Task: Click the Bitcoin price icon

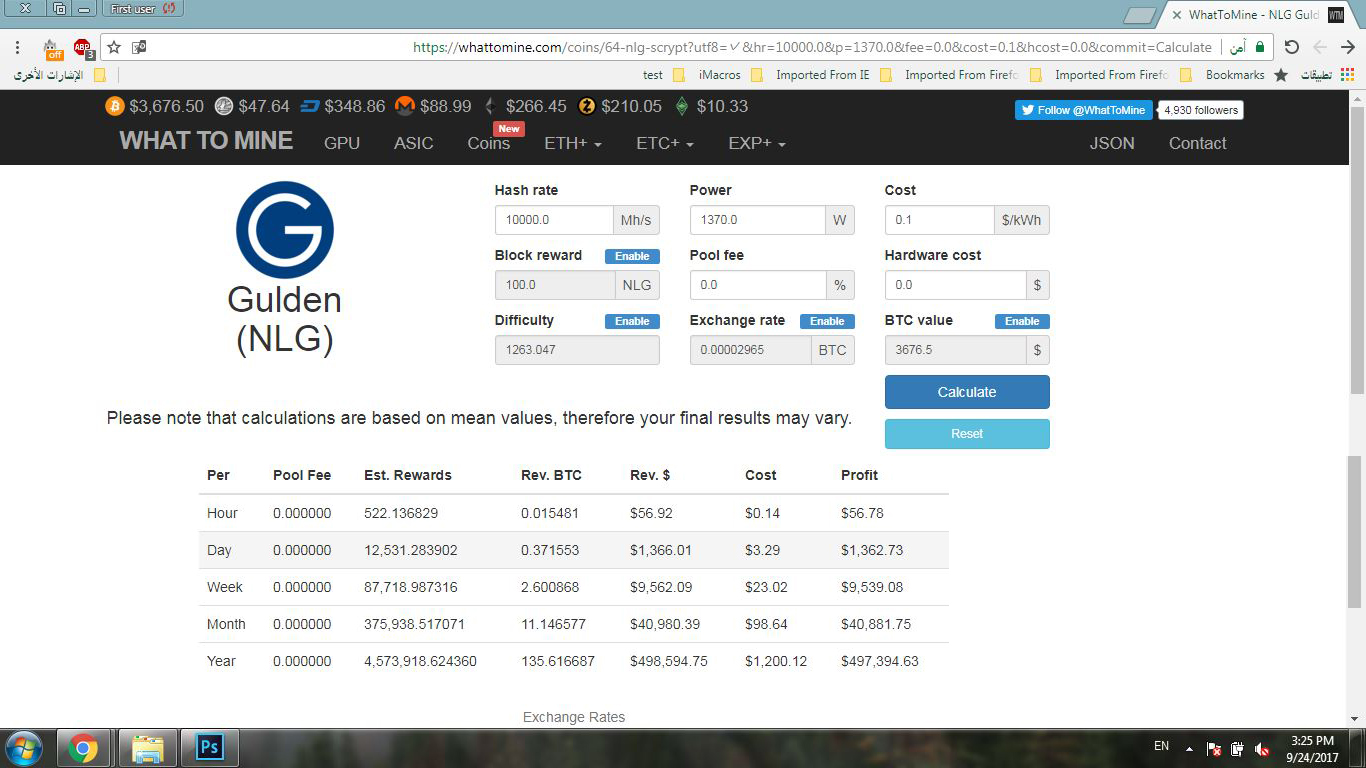Action: pyautogui.click(x=115, y=106)
